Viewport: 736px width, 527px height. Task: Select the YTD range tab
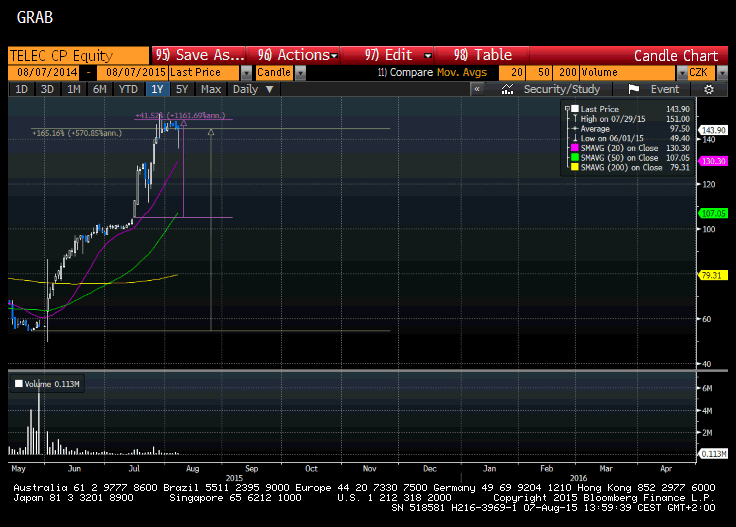click(x=128, y=89)
